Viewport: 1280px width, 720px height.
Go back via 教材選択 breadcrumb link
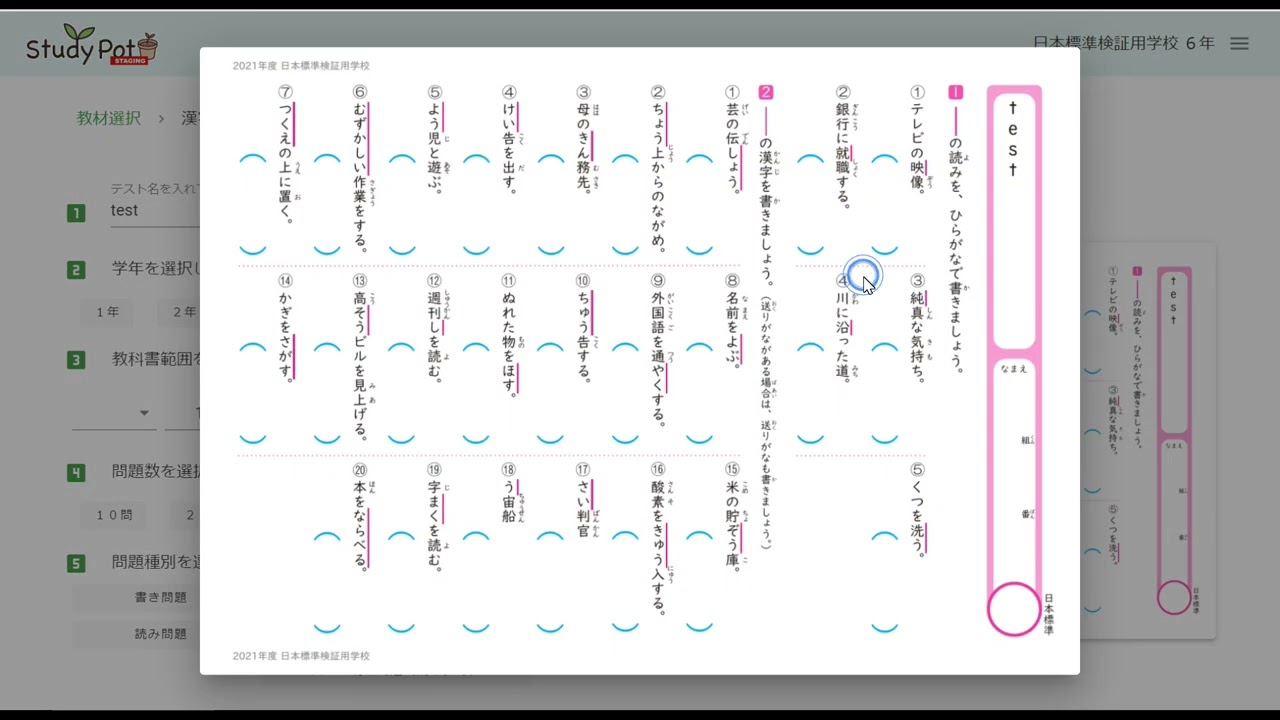109,118
